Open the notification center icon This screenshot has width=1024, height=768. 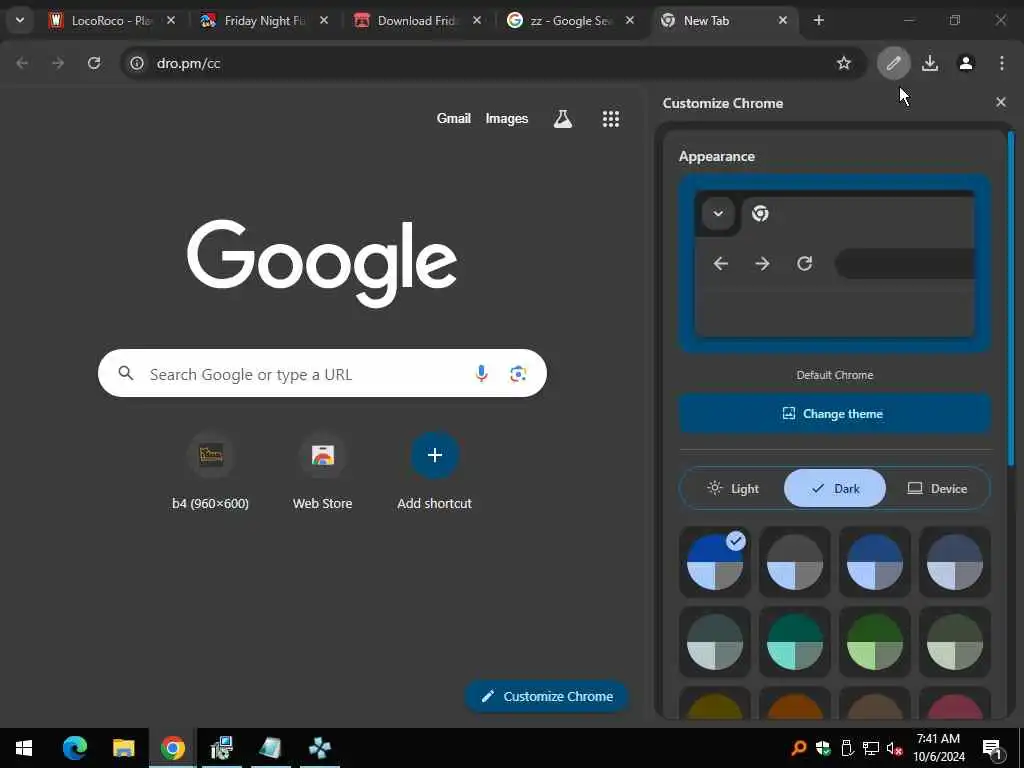(993, 750)
